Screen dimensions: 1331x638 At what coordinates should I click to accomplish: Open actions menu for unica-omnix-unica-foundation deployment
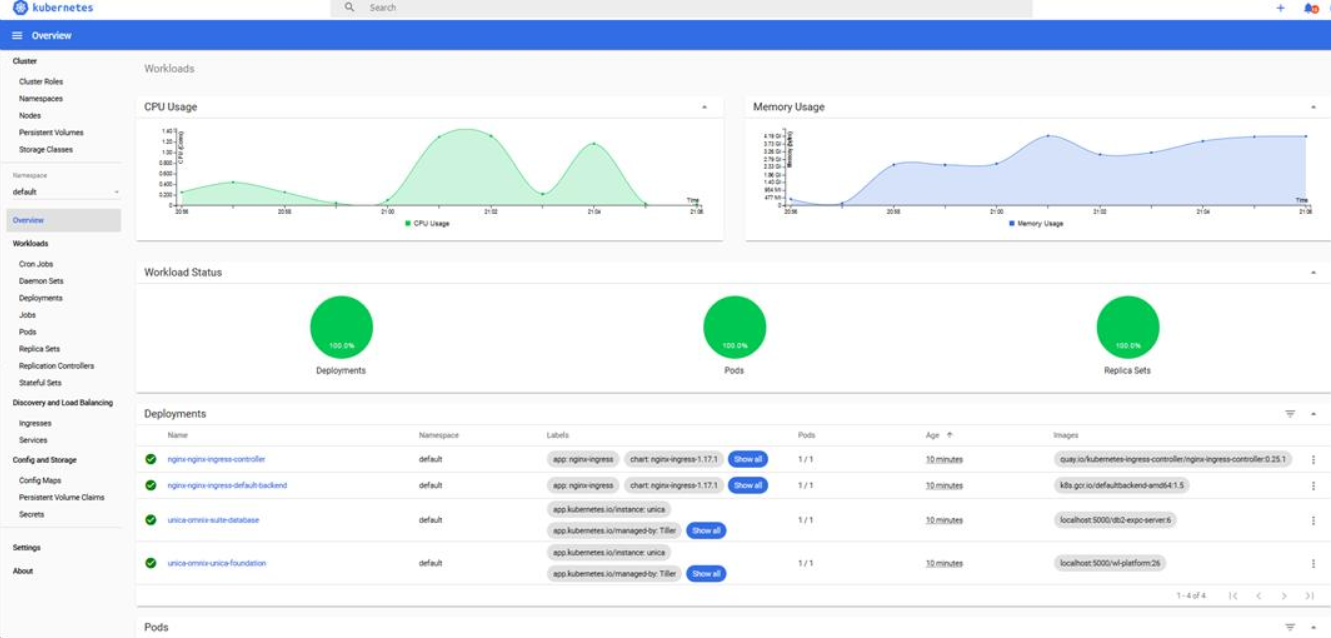1313,563
